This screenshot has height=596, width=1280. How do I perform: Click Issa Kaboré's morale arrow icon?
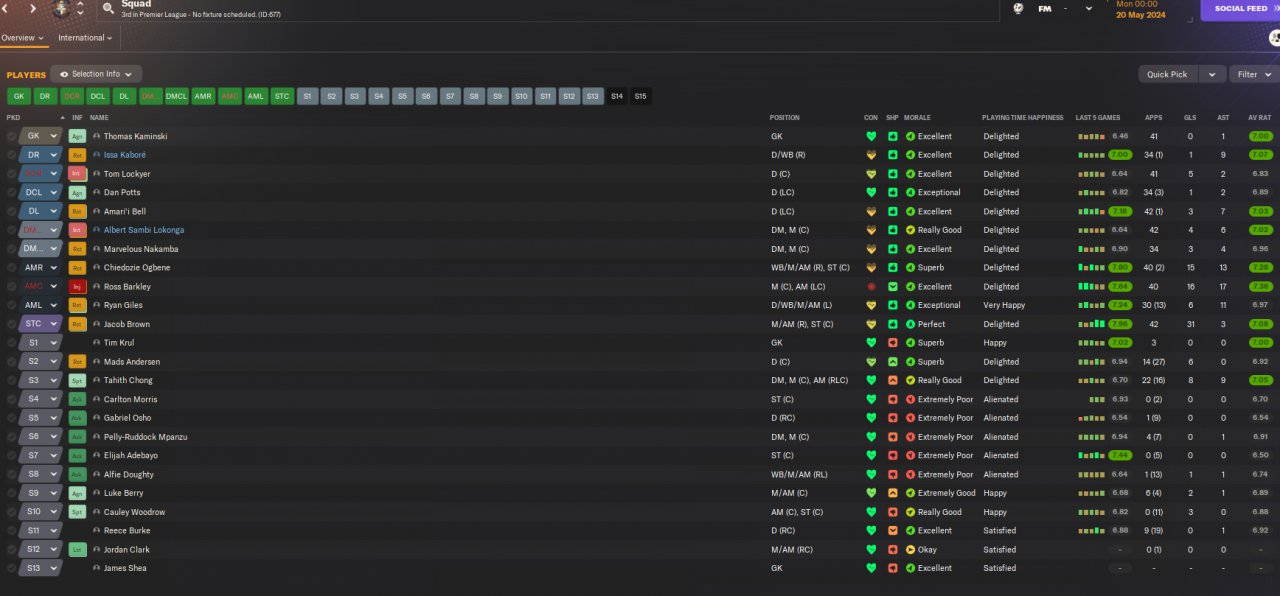click(x=910, y=155)
